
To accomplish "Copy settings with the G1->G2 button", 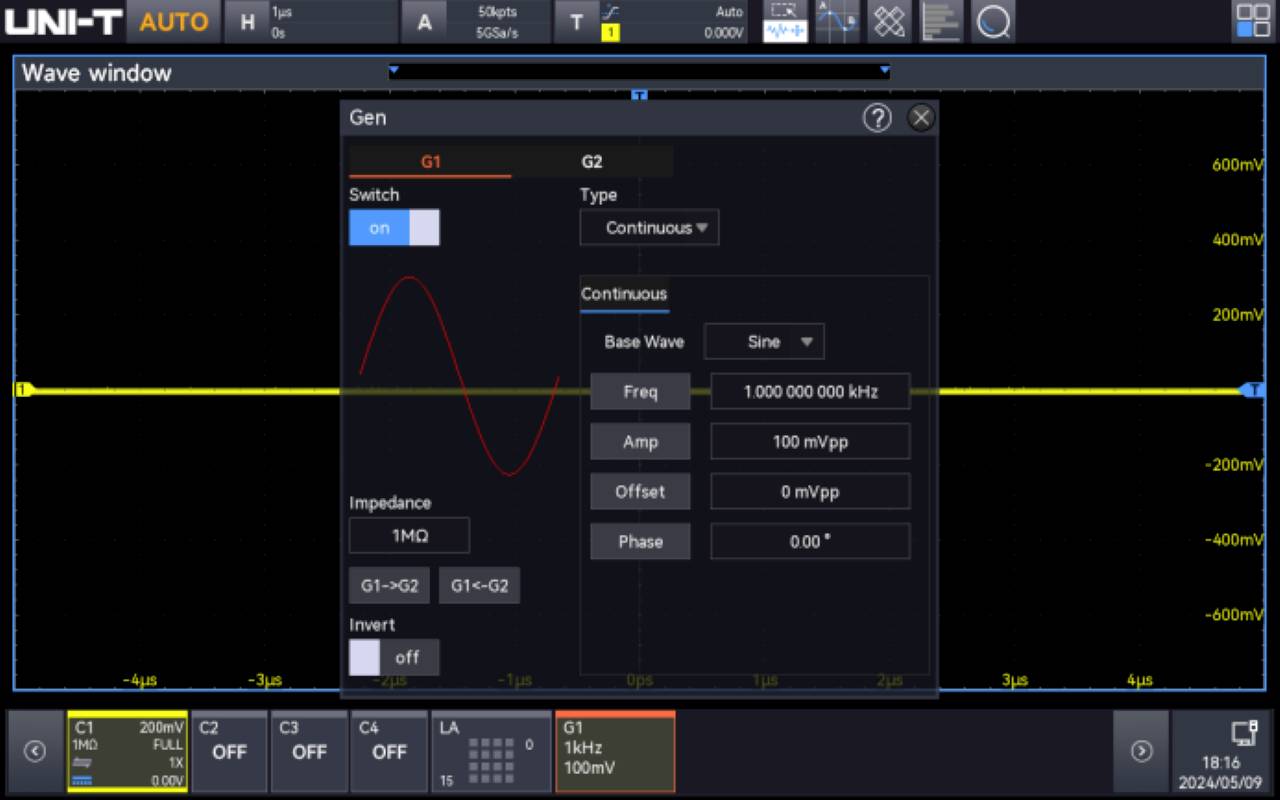I will 389,585.
